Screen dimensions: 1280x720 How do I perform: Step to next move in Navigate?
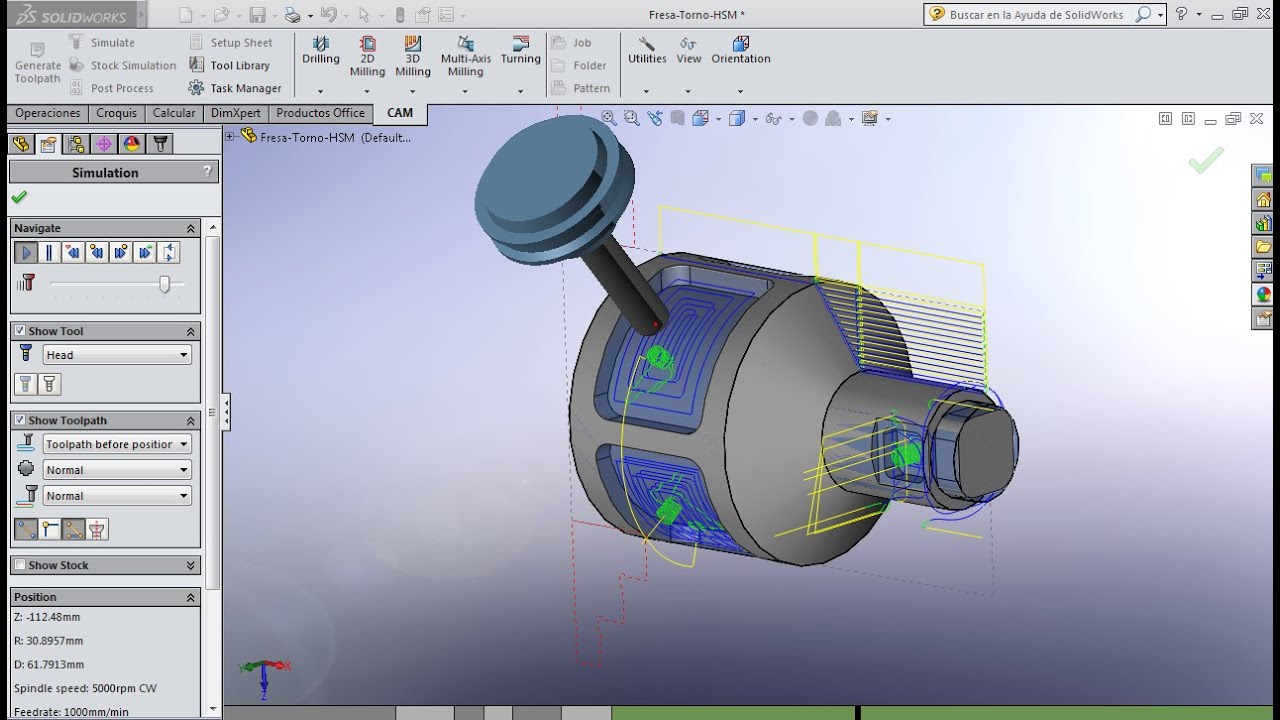point(121,252)
